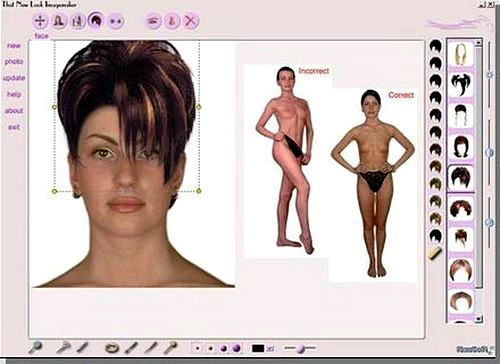Viewport: 500px width, 364px height.
Task: Choose the largest brush size sphere
Action: [x=236, y=348]
